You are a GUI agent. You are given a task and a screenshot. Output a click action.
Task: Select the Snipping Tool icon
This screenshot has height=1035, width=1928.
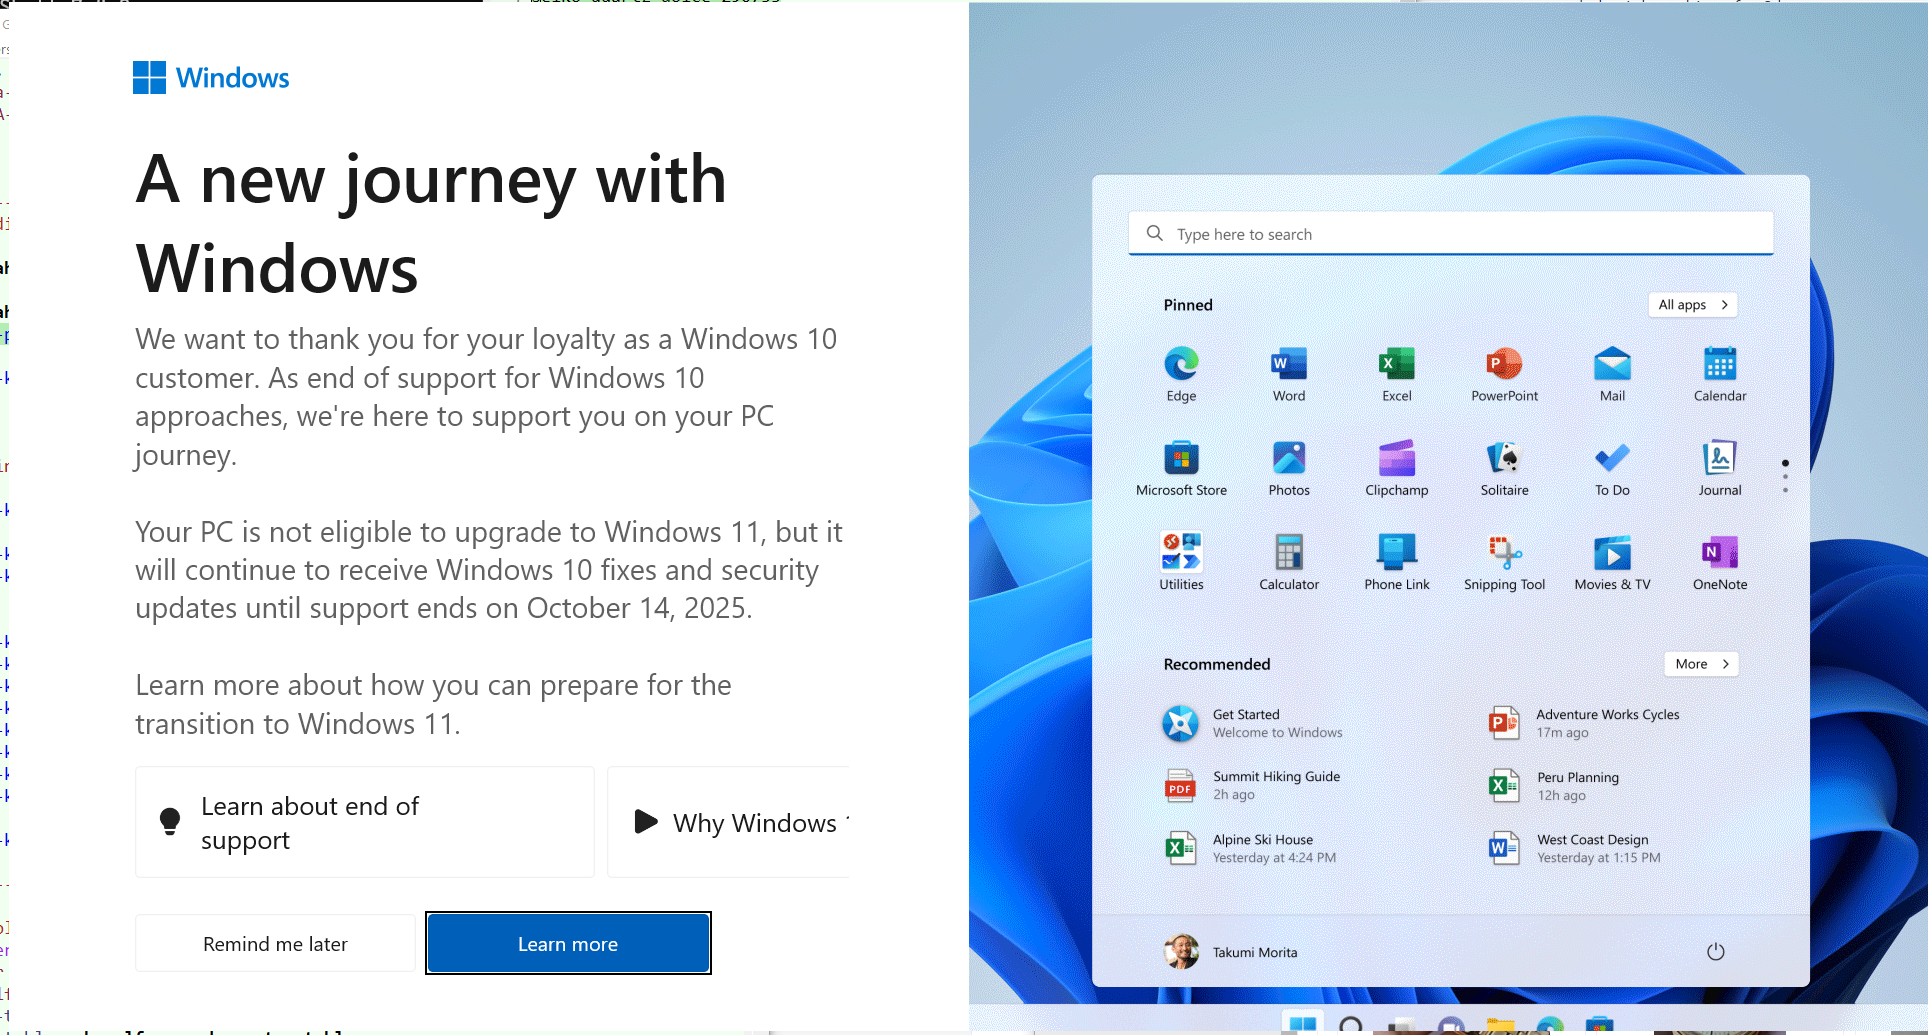pos(1504,552)
